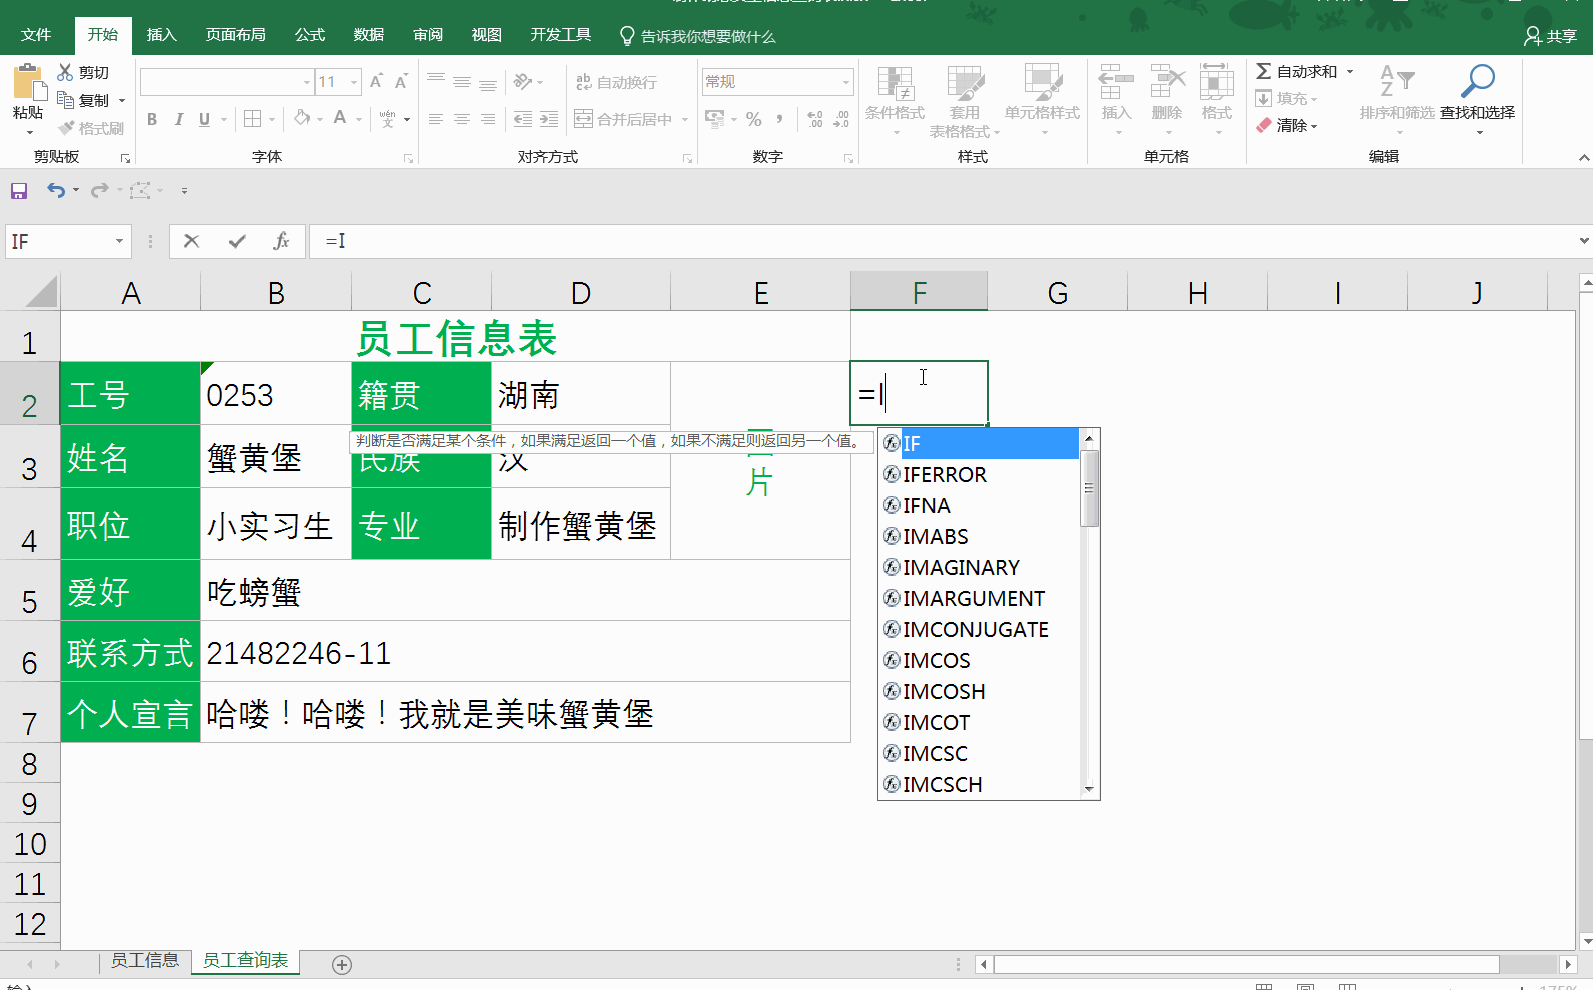Open the font size dropdown
Image resolution: width=1593 pixels, height=990 pixels.
[x=354, y=82]
